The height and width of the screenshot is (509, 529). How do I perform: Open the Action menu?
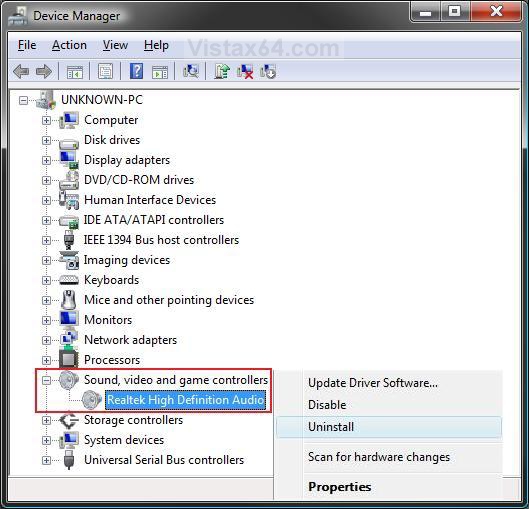[x=69, y=45]
